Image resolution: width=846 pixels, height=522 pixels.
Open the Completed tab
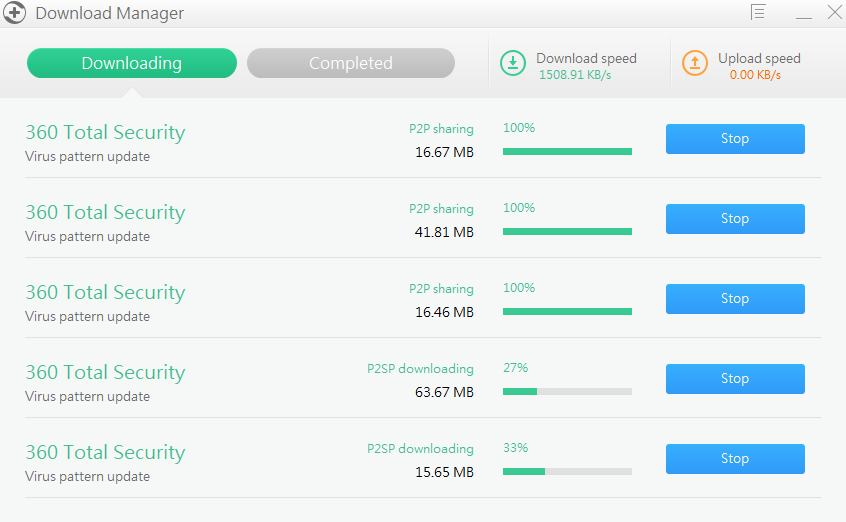(350, 63)
